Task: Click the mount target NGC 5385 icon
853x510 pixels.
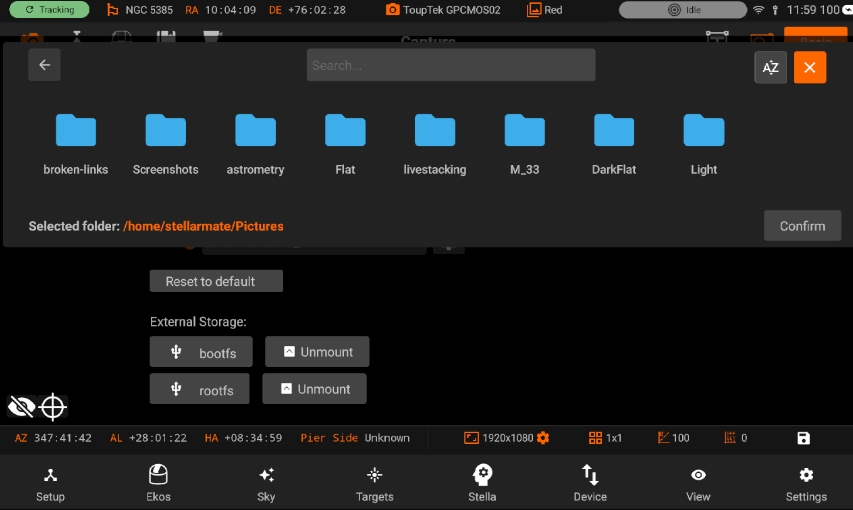Action: click(113, 10)
